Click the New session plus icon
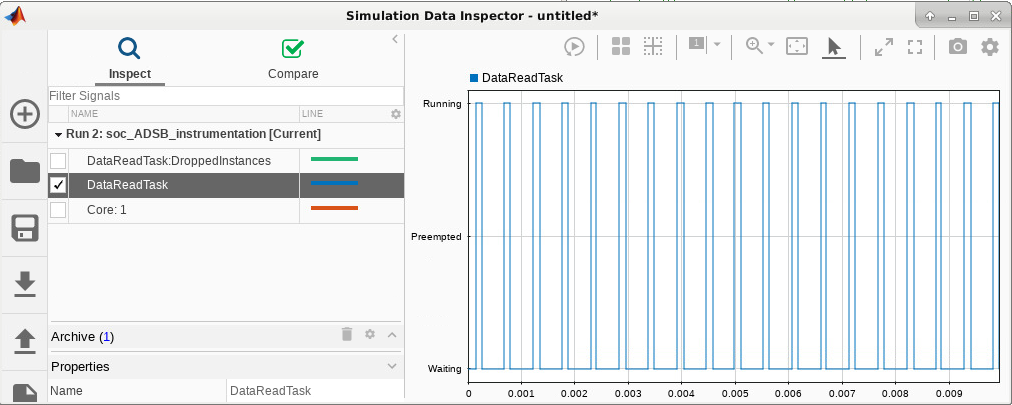 click(x=25, y=114)
